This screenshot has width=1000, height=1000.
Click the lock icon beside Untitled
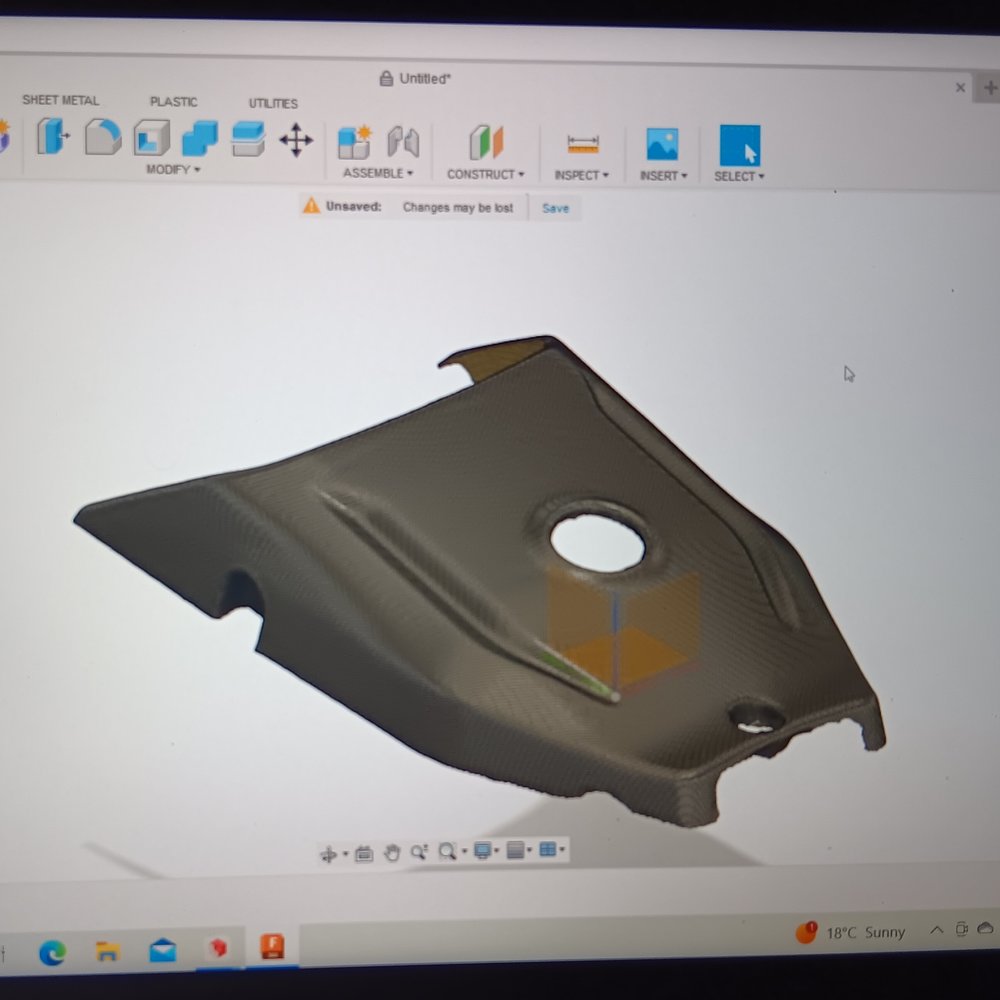(386, 78)
